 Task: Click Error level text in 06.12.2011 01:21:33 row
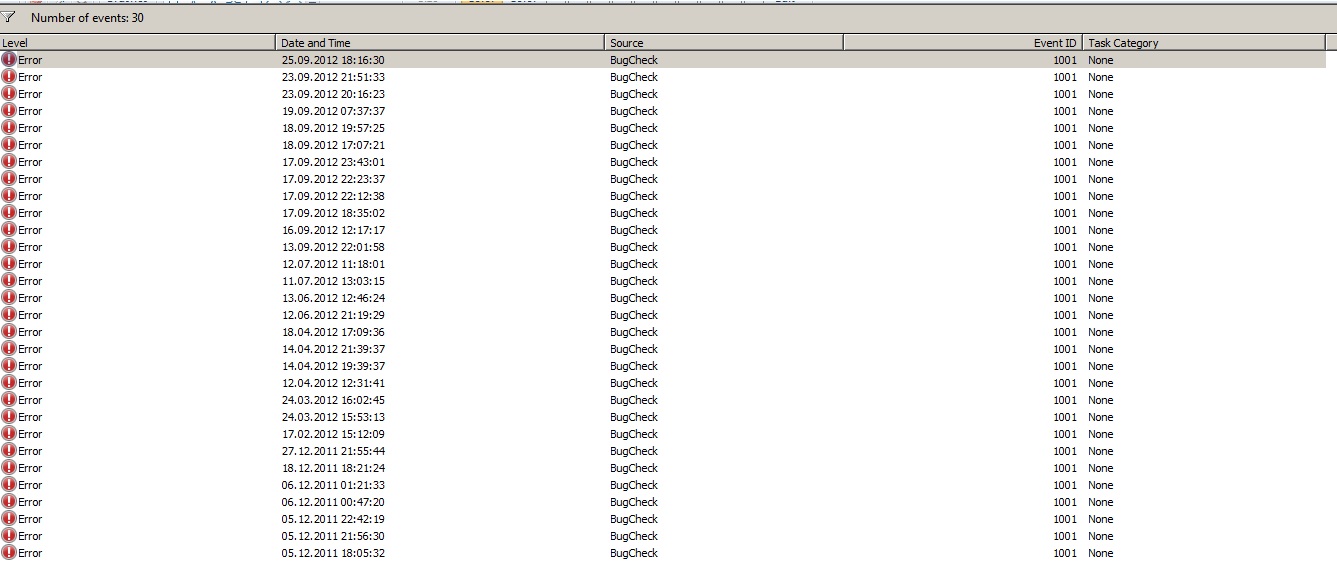point(30,485)
